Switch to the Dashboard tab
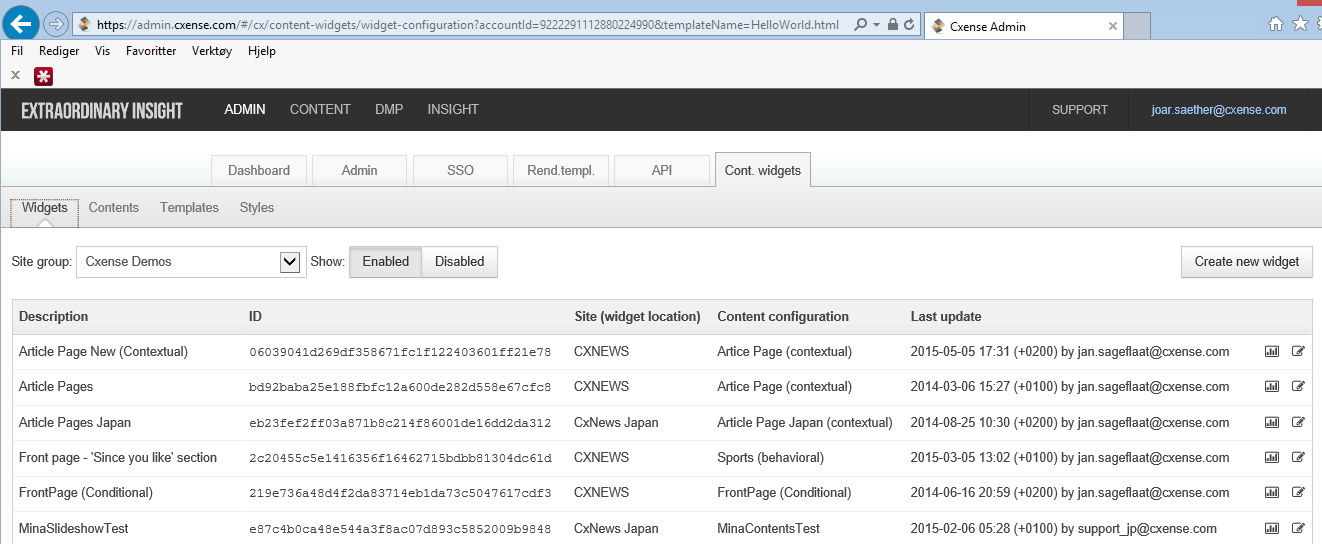The height and width of the screenshot is (544, 1322). (259, 170)
